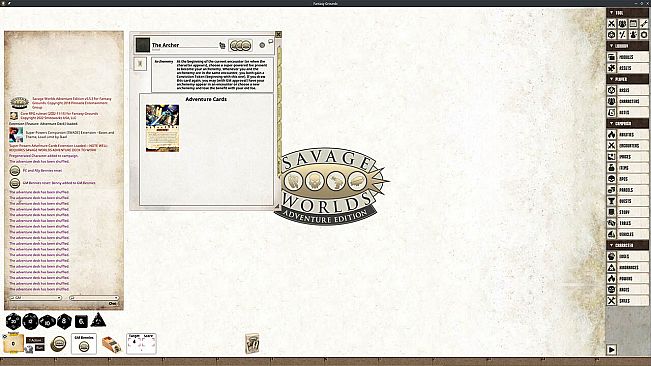
Task: Click the percent-slash modifiers tool icon
Action: (x=622, y=35)
